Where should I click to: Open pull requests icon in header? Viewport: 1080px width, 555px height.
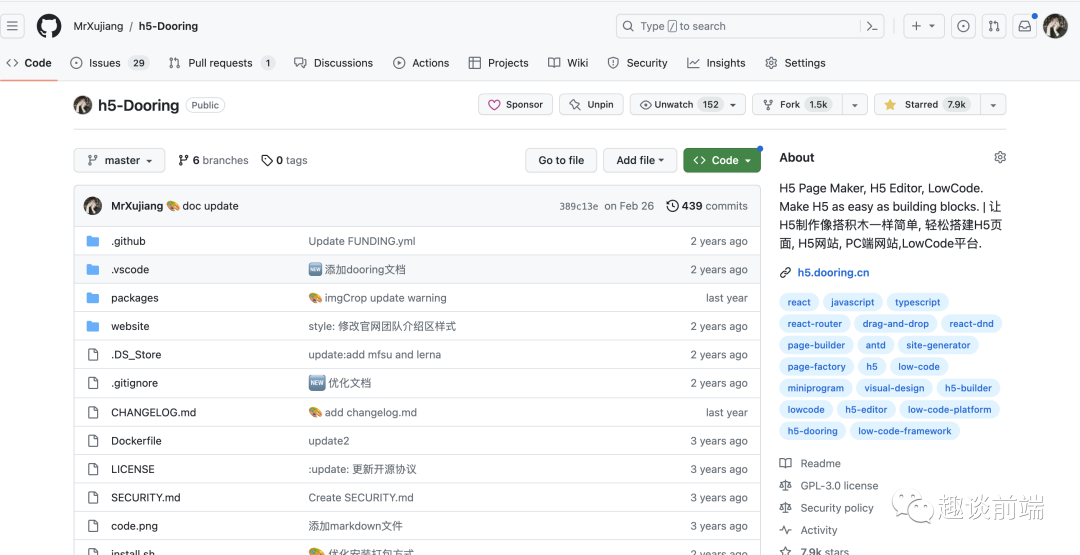tap(994, 26)
